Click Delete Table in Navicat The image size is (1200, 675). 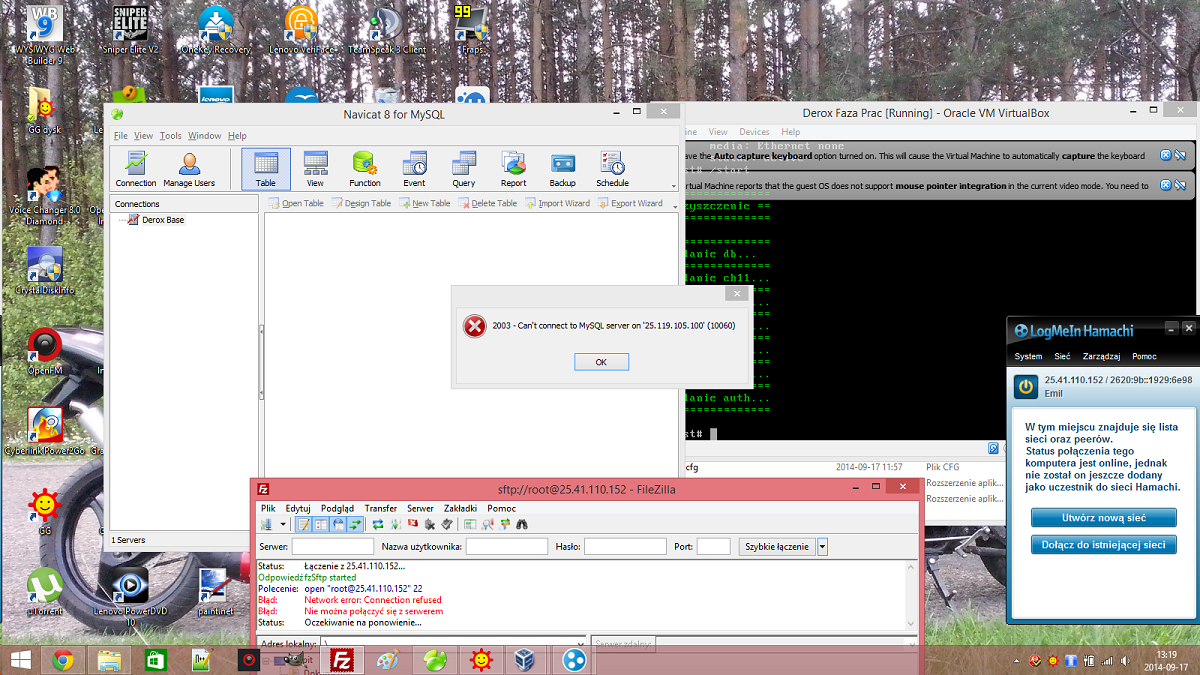488,203
